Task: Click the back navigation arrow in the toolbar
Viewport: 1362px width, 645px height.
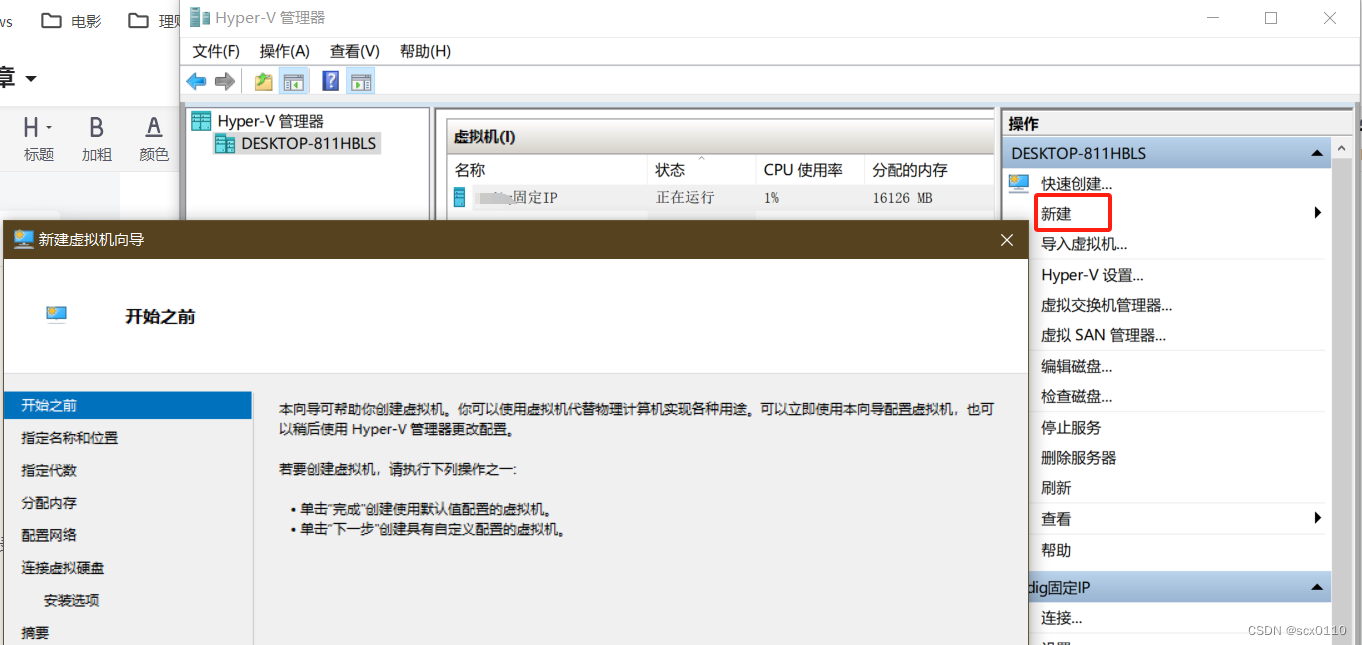Action: click(x=196, y=81)
